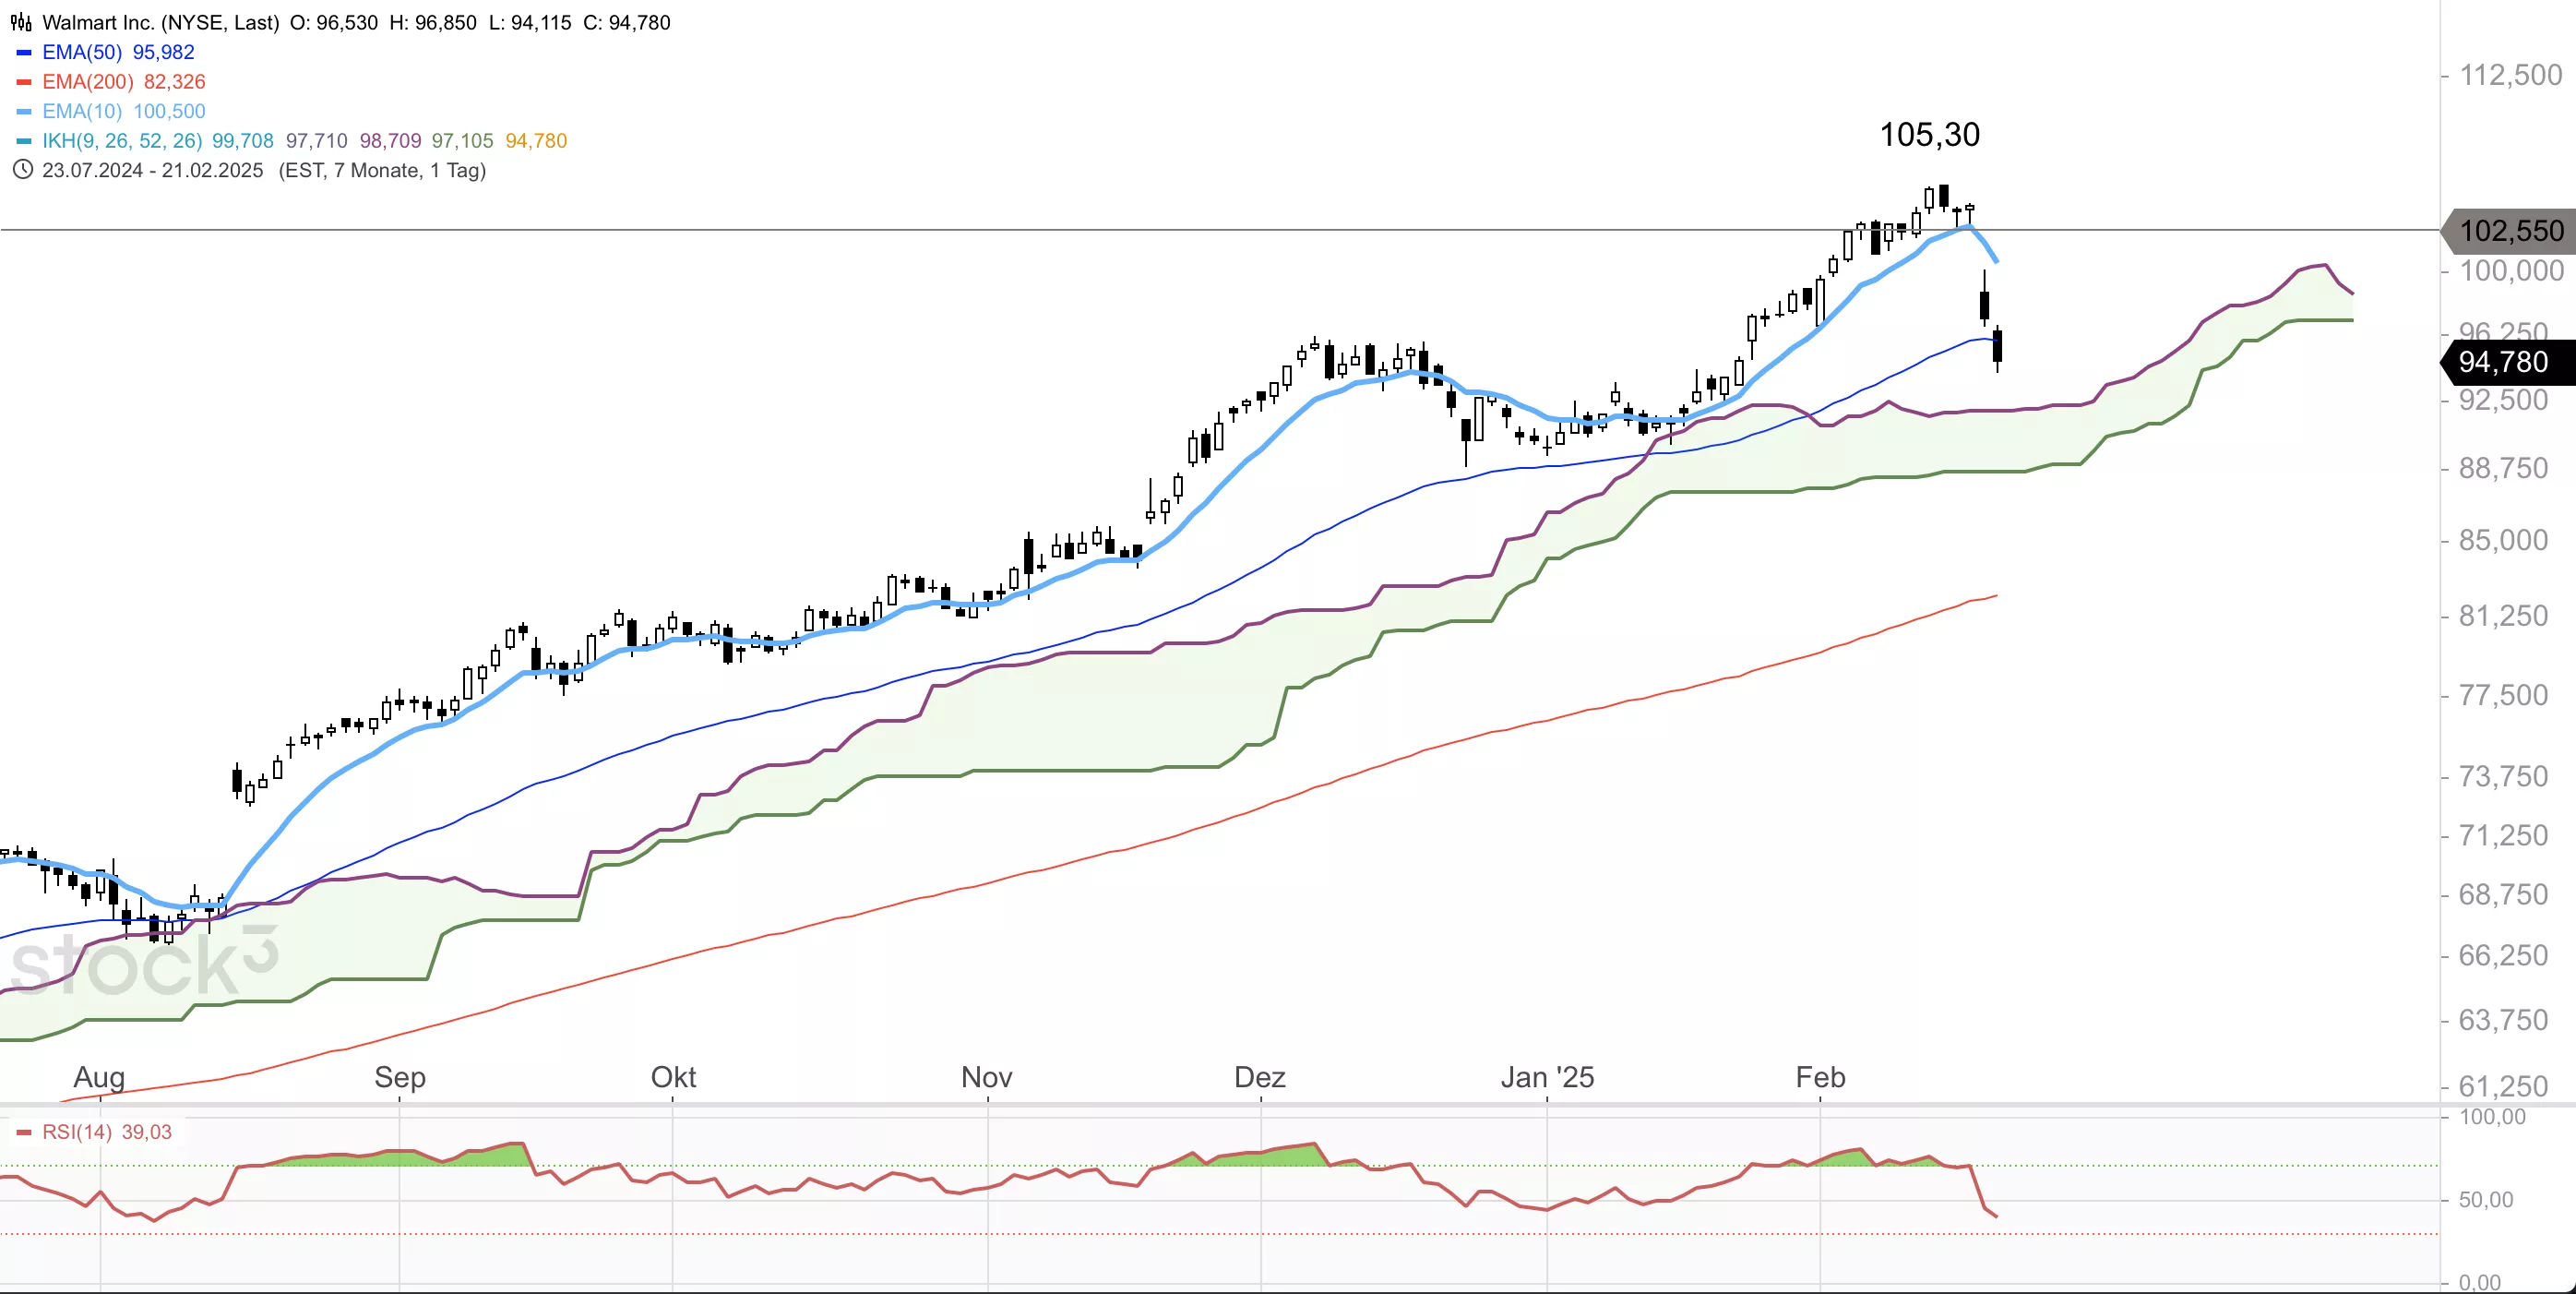
Task: Click the IKH value 99,708
Action: coord(243,141)
